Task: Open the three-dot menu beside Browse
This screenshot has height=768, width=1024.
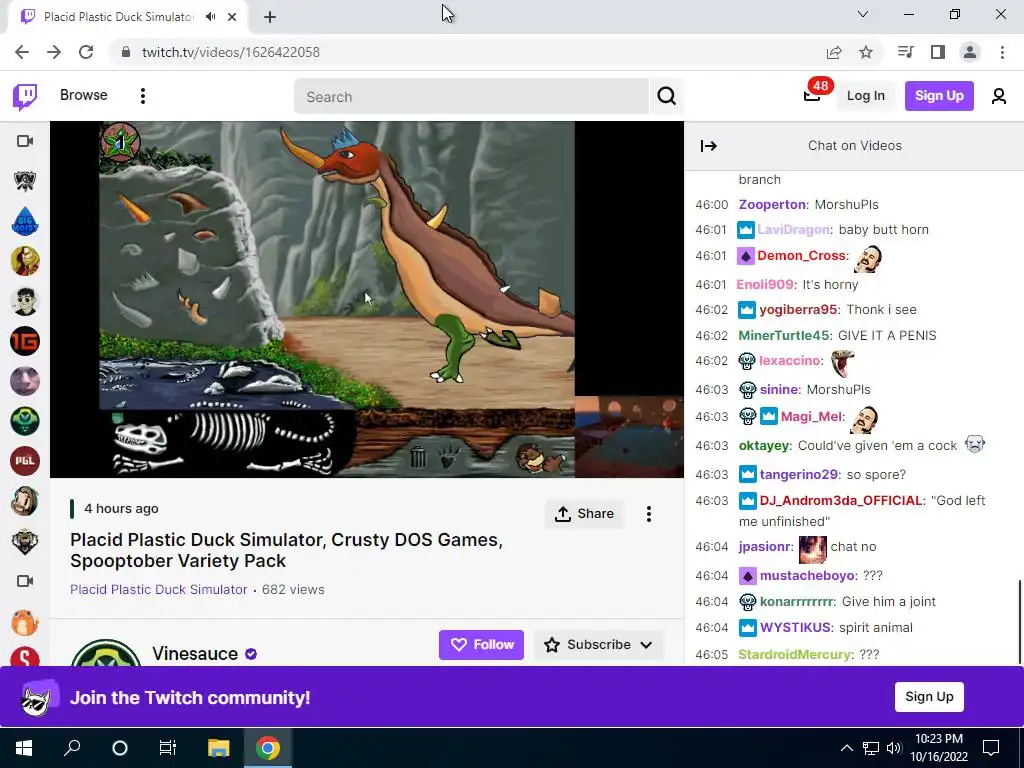Action: [x=142, y=96]
